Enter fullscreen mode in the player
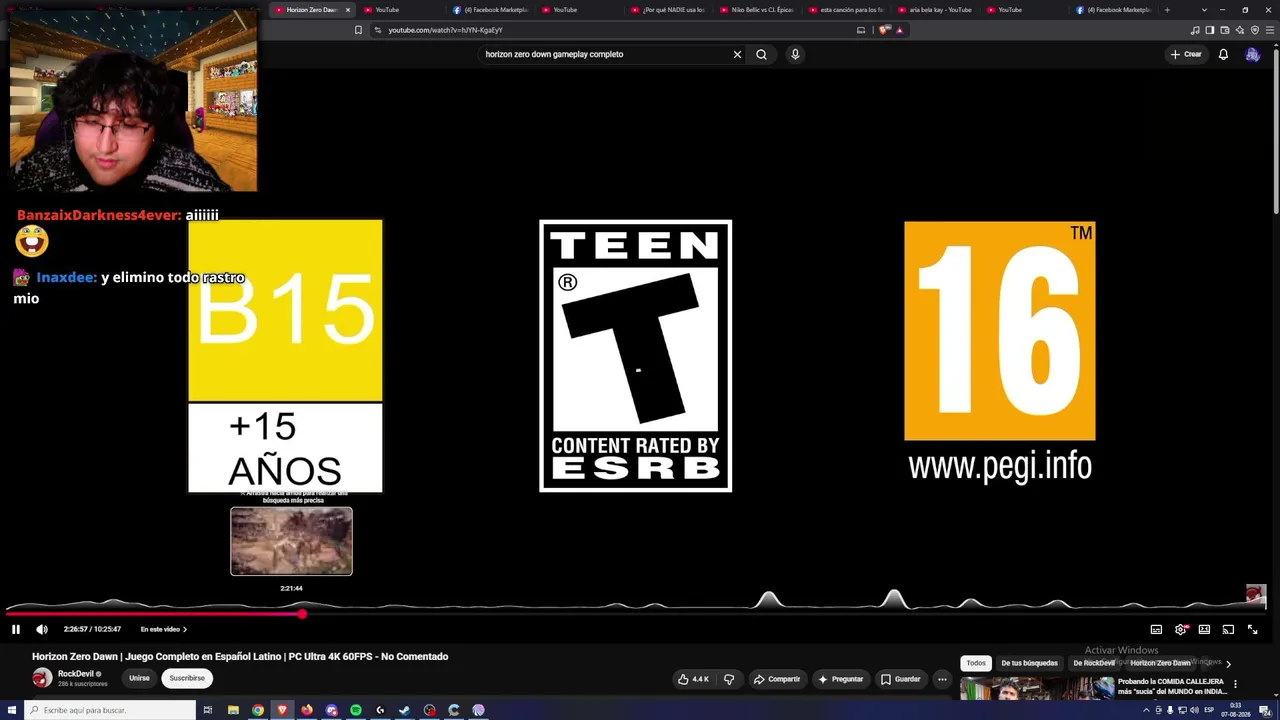Screen dimensions: 1280x720 [1252, 629]
